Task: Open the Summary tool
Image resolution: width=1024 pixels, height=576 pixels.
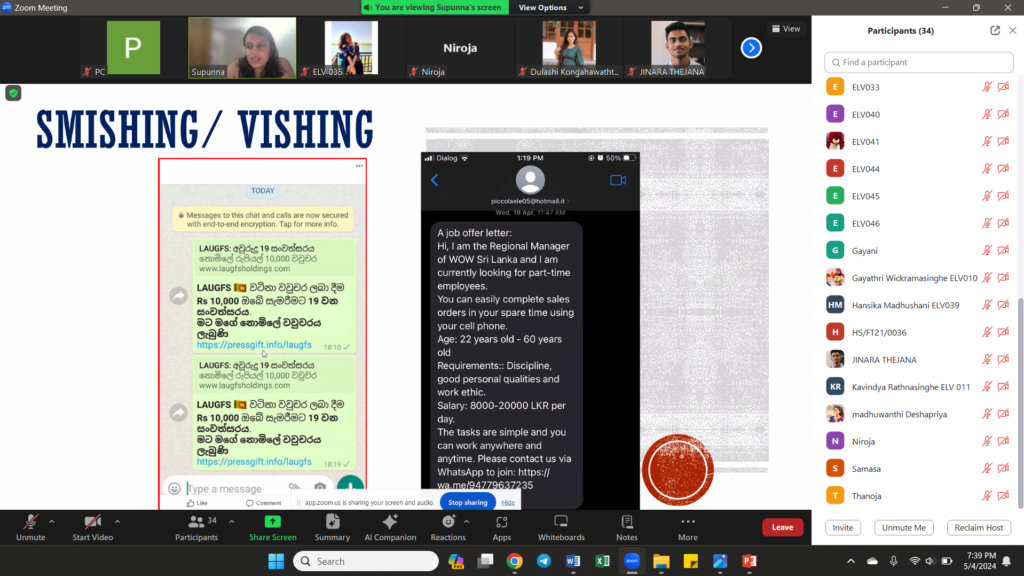Action: (332, 527)
